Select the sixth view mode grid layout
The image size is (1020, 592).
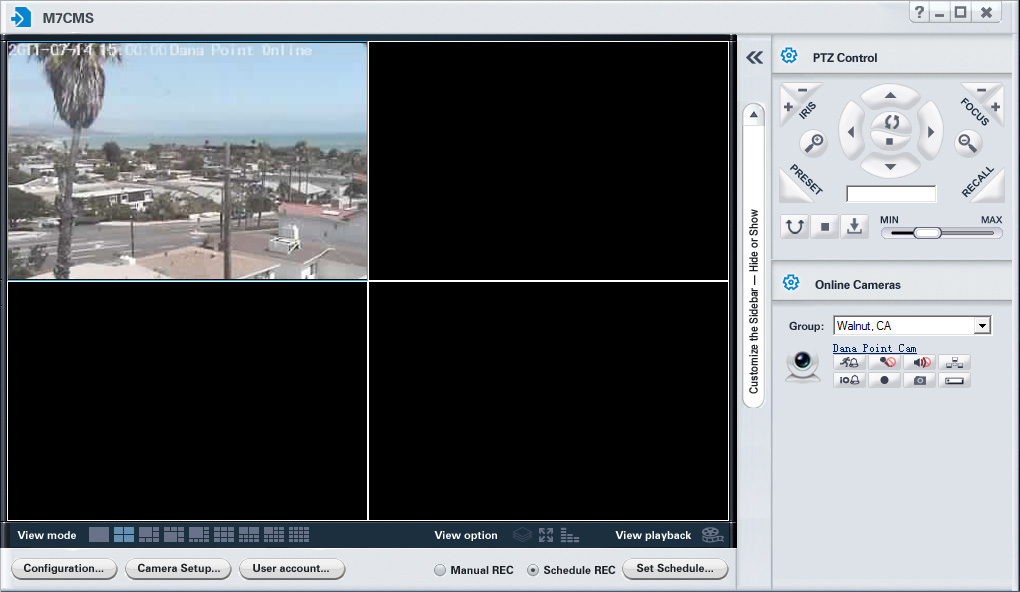pos(224,535)
